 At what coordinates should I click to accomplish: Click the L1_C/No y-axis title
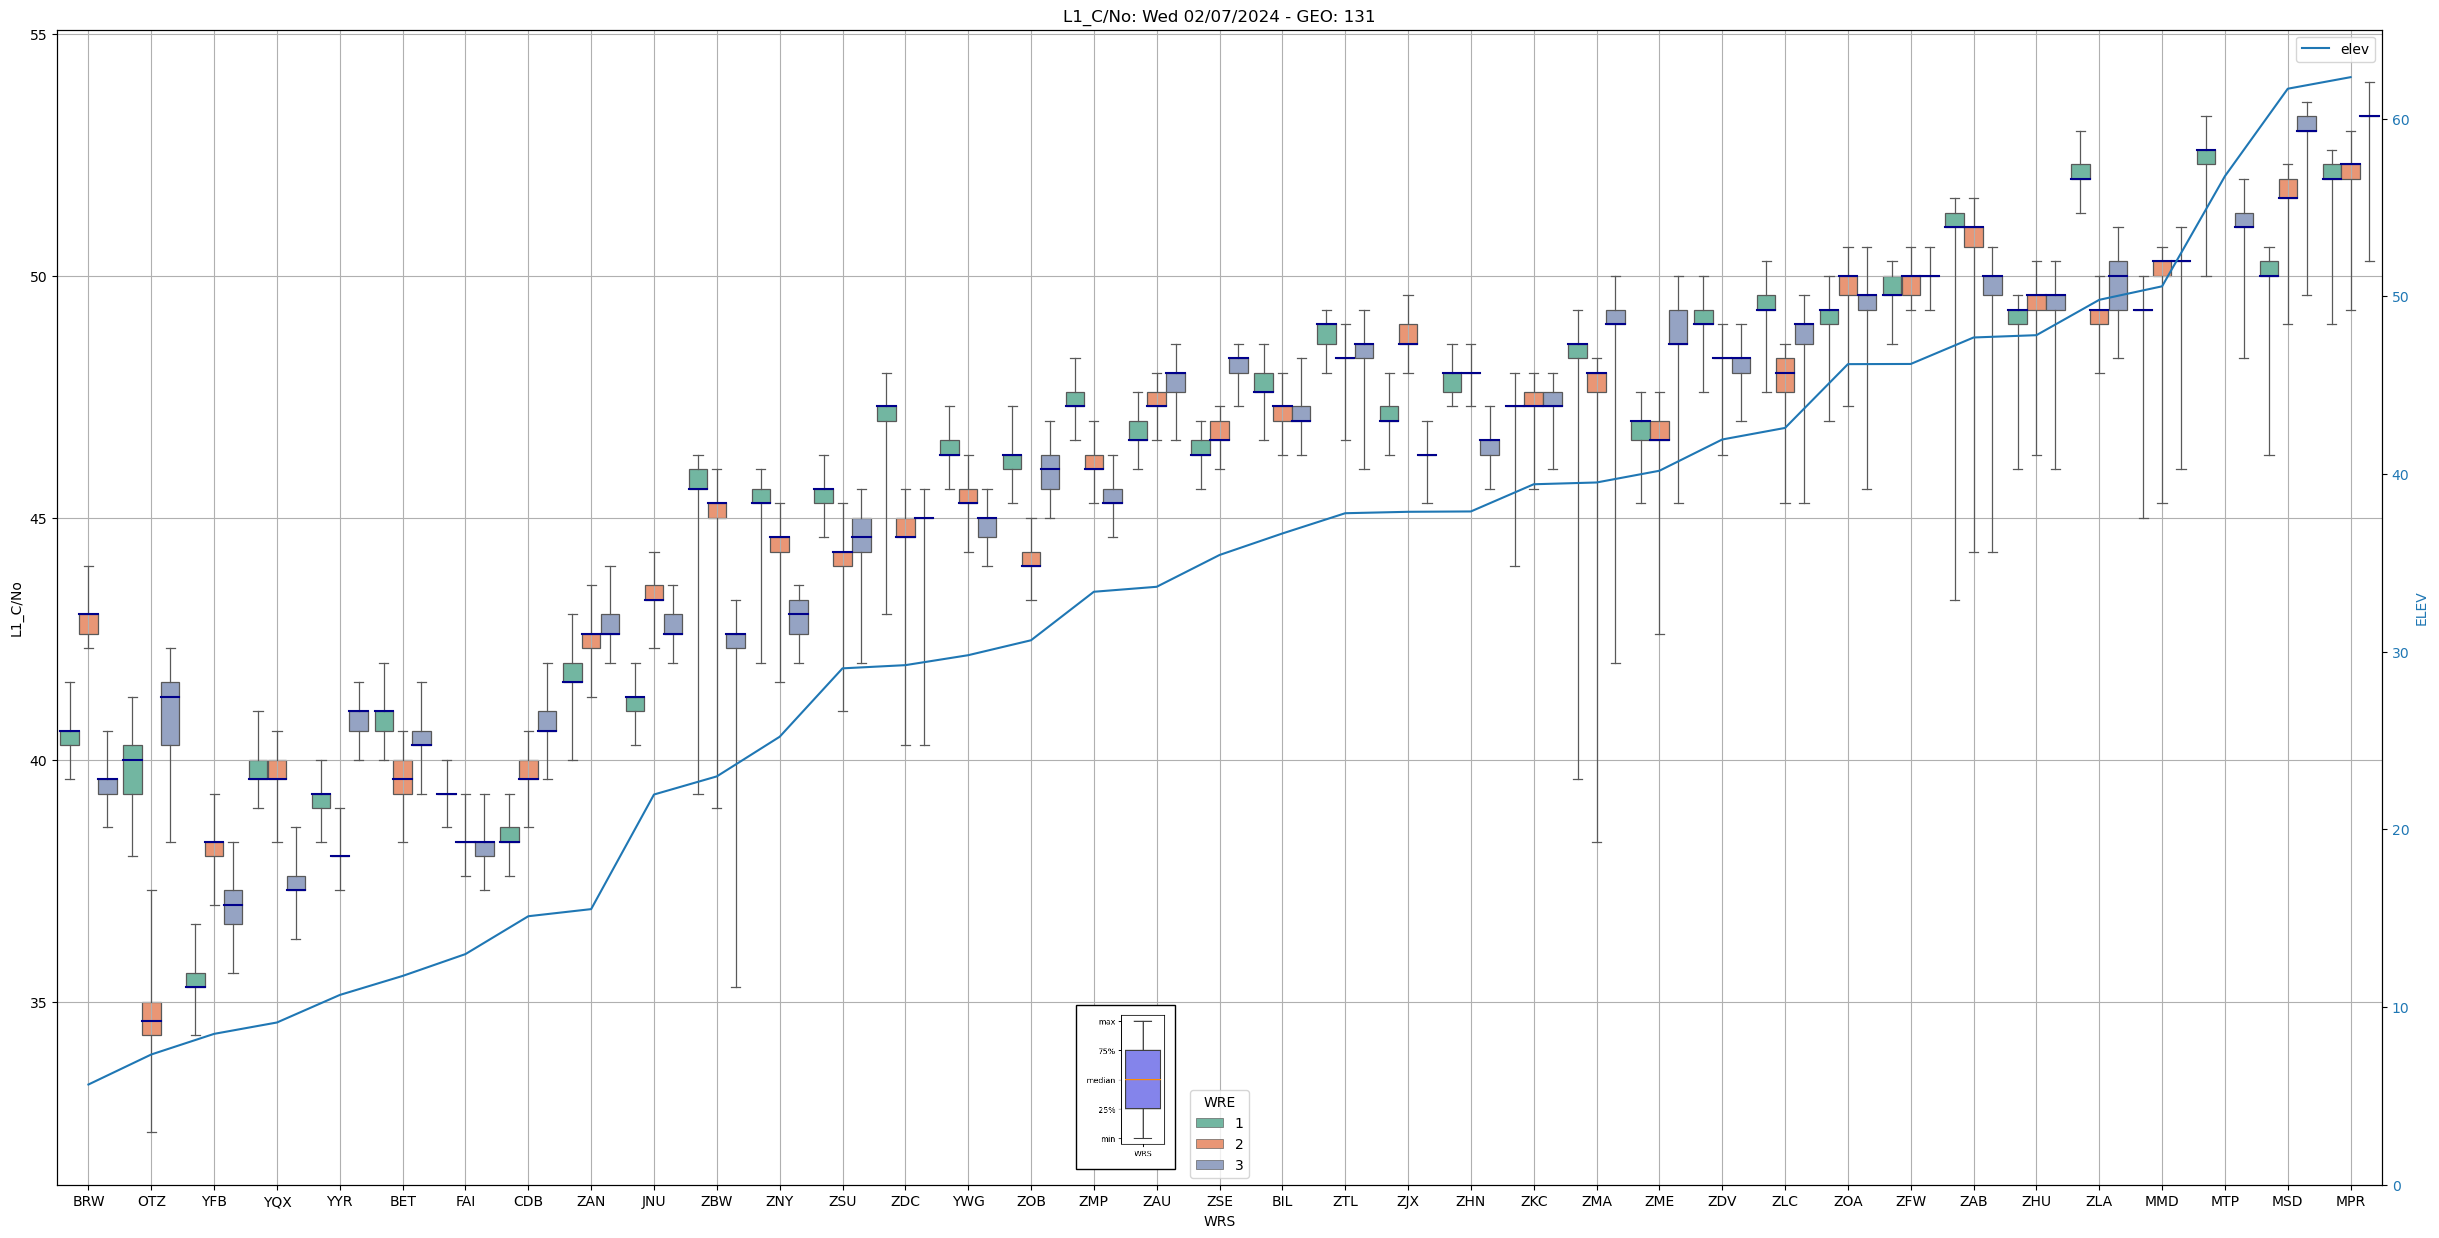point(16,609)
